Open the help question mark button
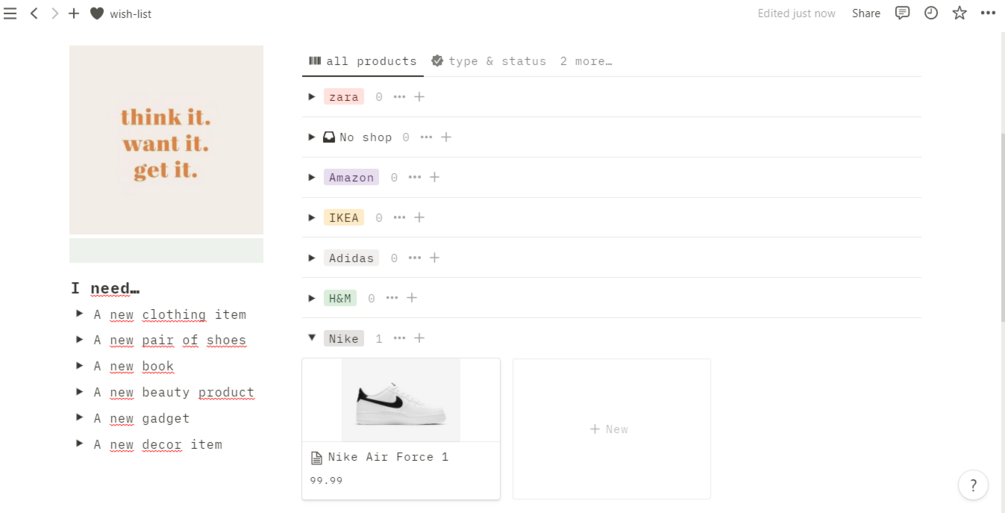 point(973,485)
